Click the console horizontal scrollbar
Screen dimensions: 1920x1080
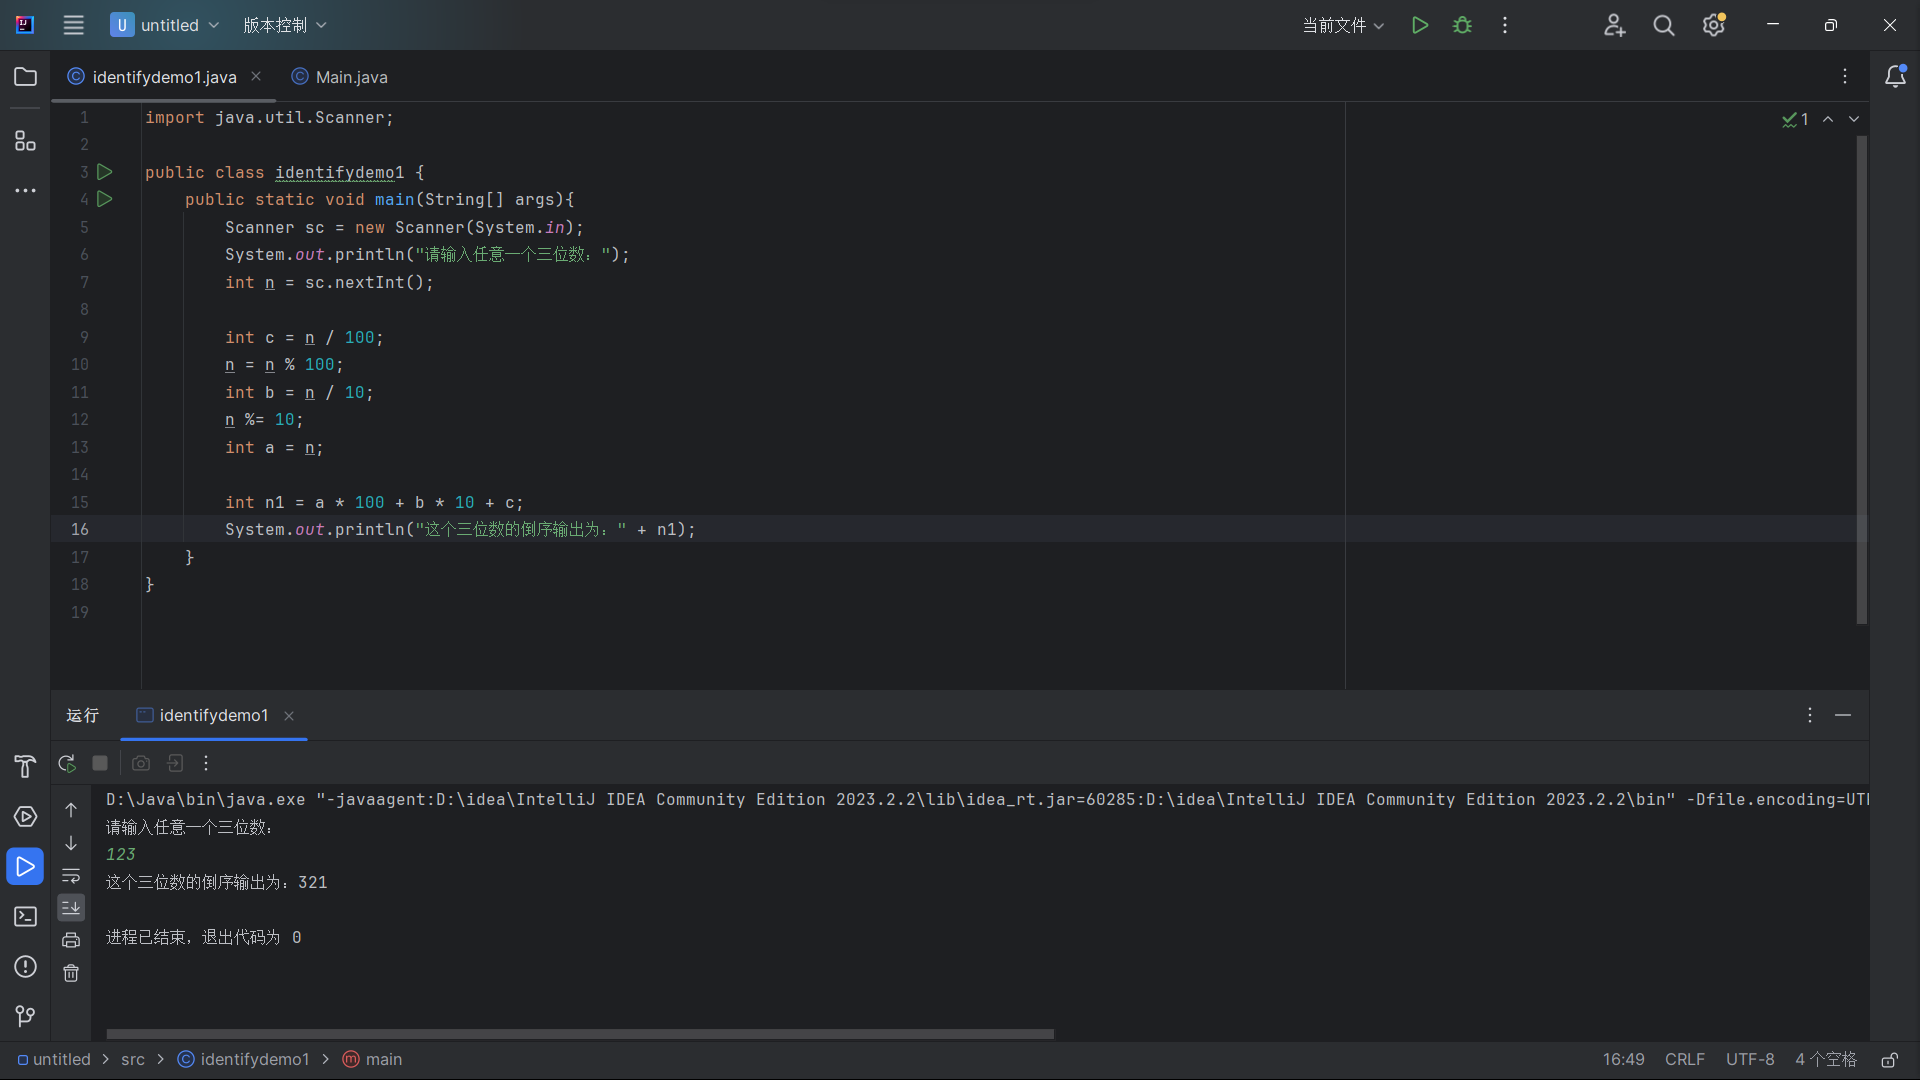[x=580, y=1033]
